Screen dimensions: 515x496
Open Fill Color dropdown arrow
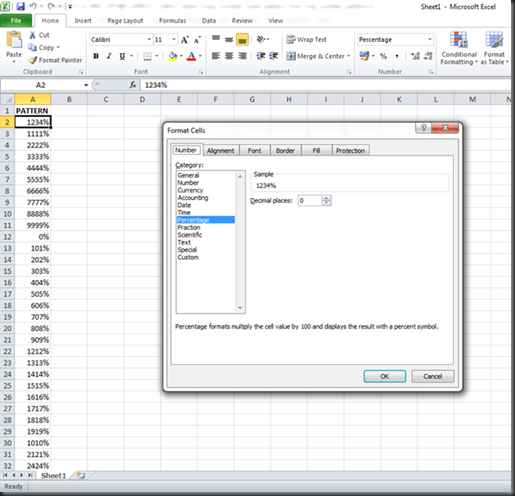(x=181, y=56)
